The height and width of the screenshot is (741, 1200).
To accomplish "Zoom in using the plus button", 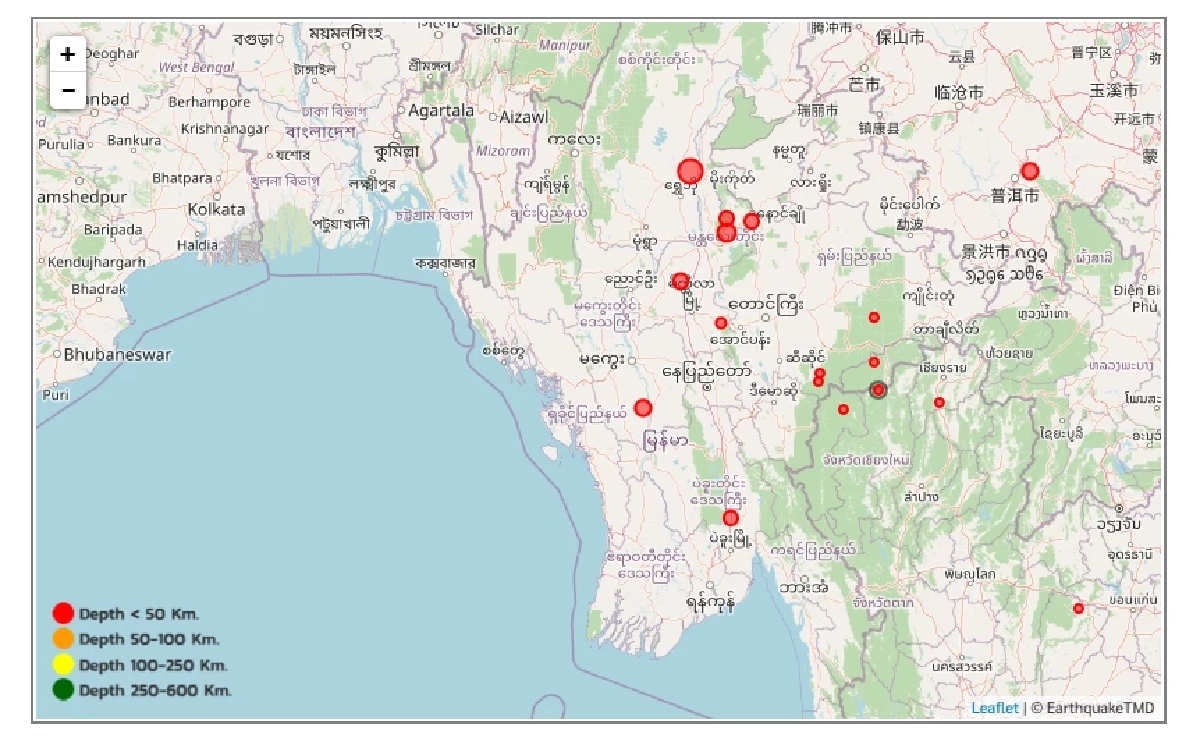I will pyautogui.click(x=68, y=54).
